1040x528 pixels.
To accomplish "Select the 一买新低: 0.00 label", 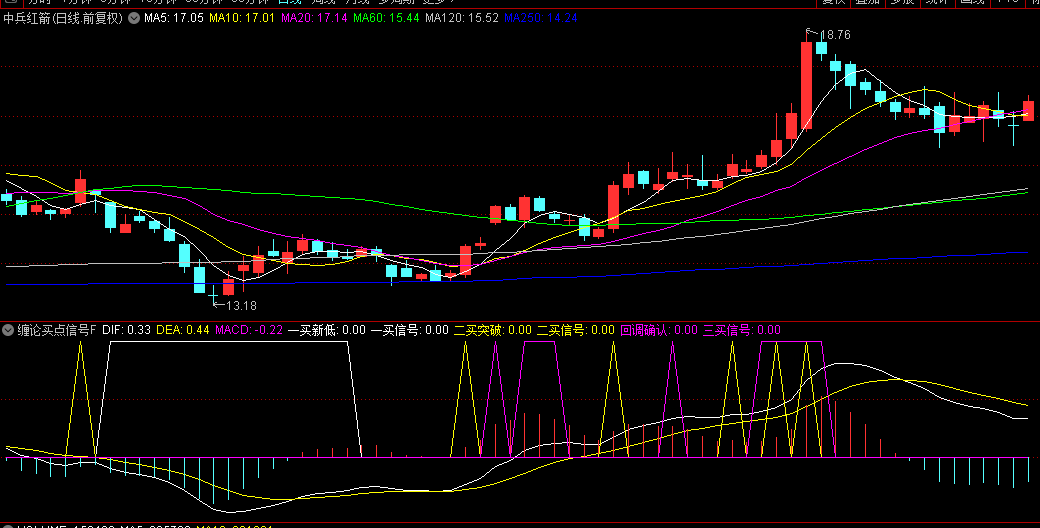I will tap(326, 330).
